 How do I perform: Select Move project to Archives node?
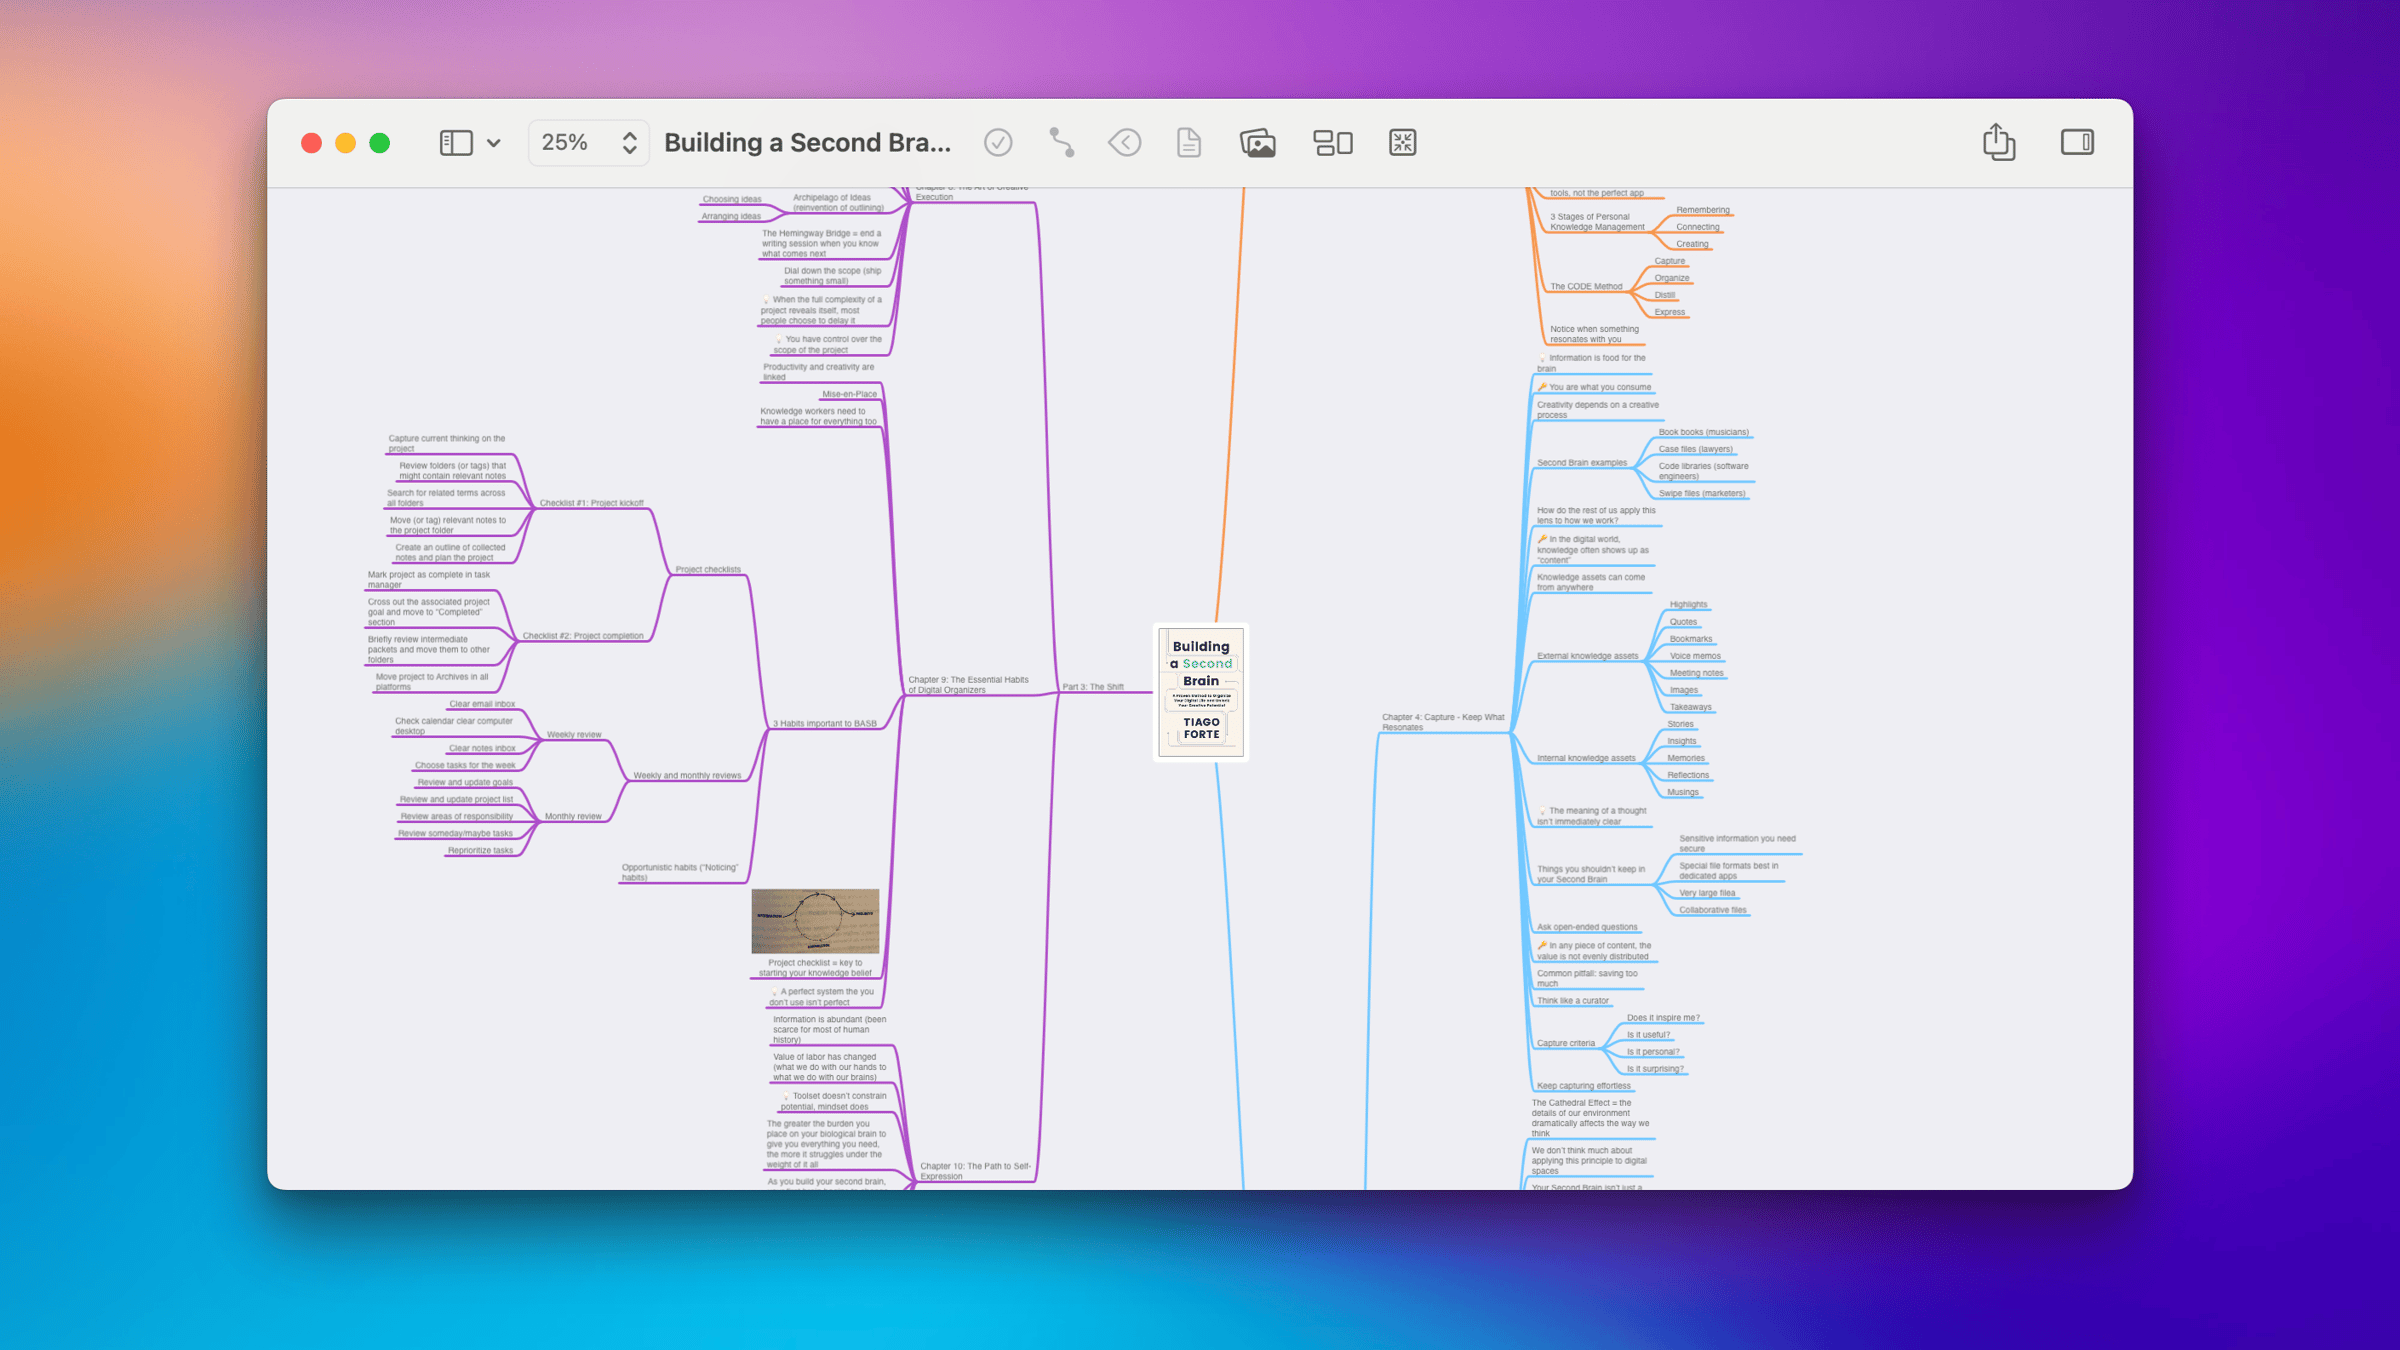pyautogui.click(x=432, y=682)
